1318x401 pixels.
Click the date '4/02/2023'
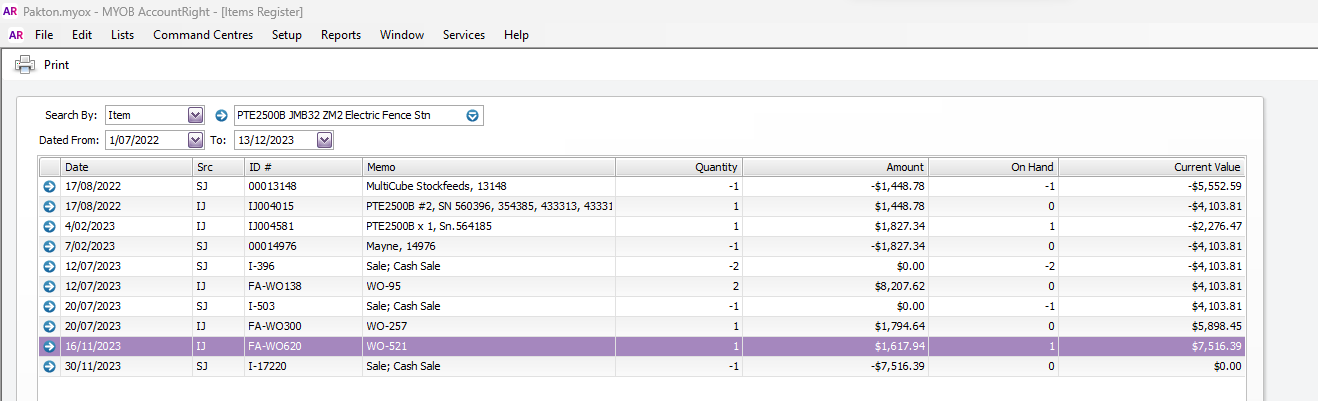(90, 226)
